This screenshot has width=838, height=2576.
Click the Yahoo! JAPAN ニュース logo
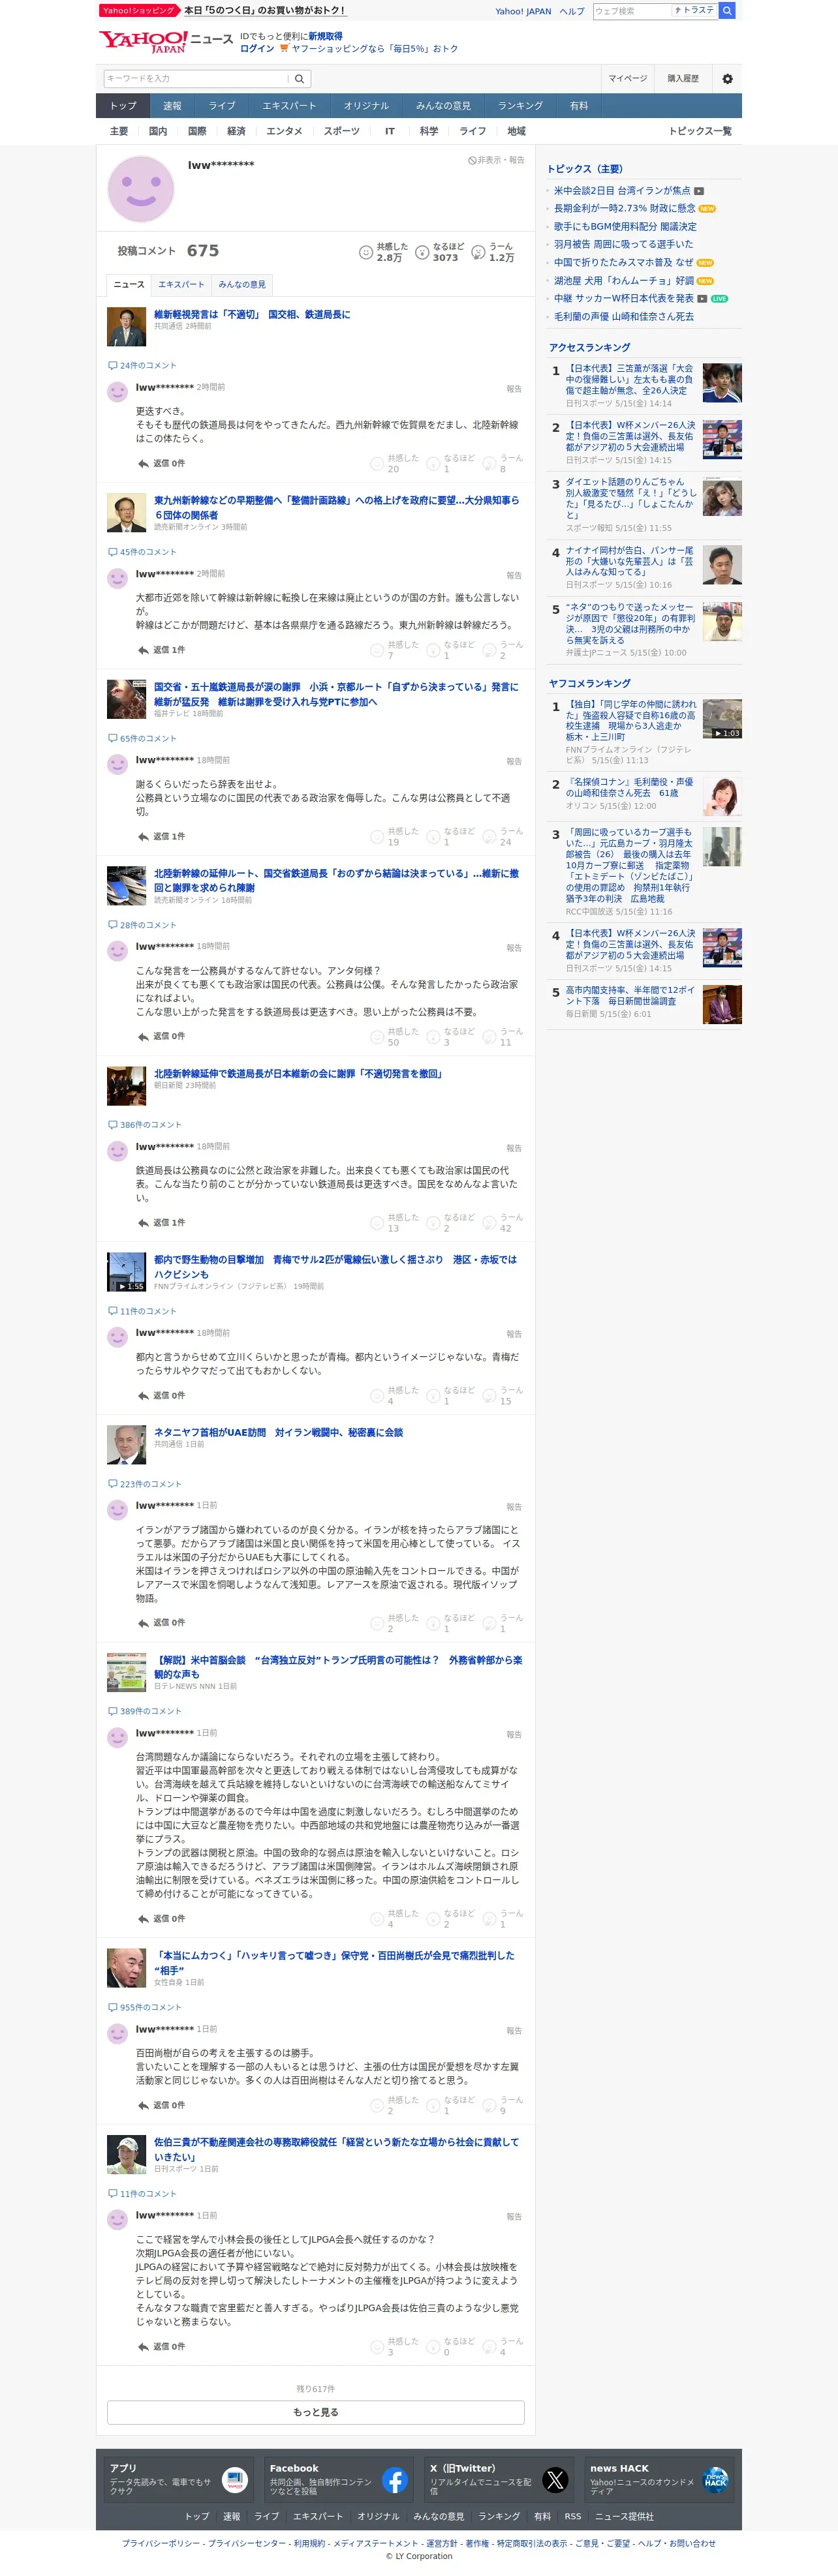click(x=165, y=41)
